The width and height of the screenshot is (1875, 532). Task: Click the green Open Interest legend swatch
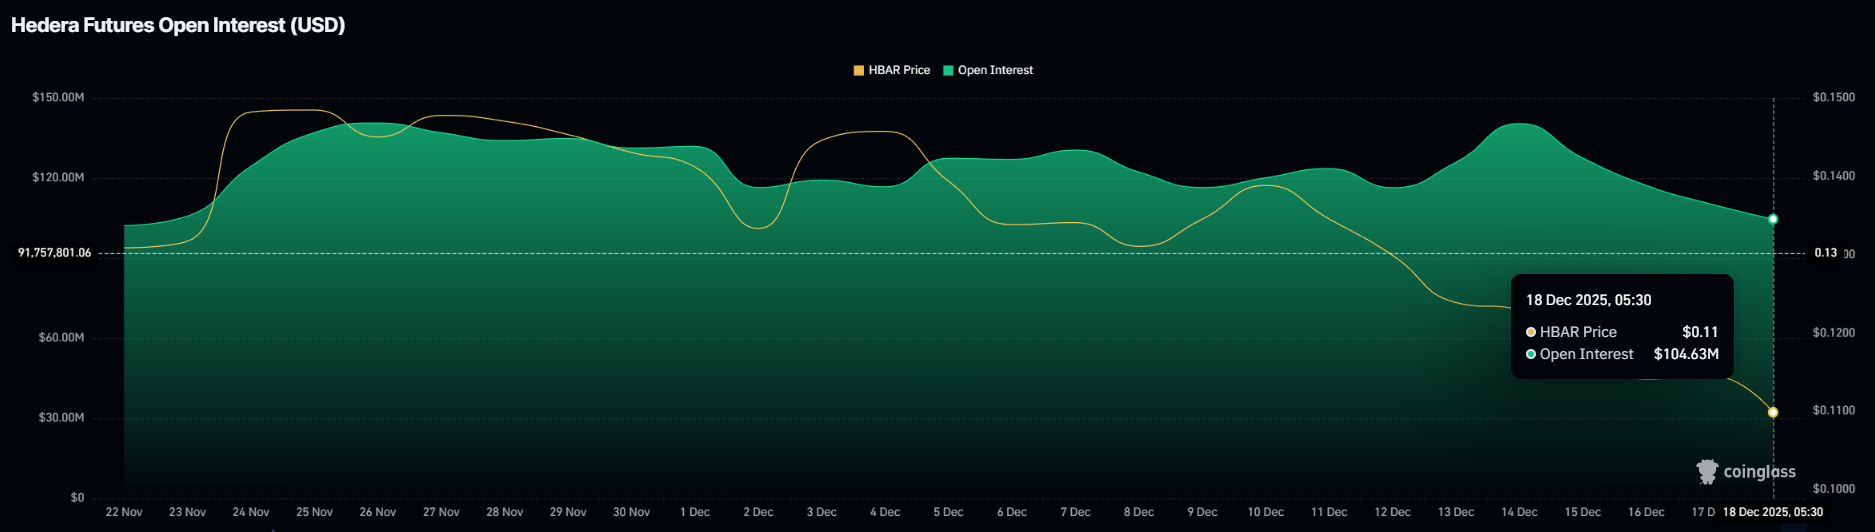pyautogui.click(x=948, y=70)
